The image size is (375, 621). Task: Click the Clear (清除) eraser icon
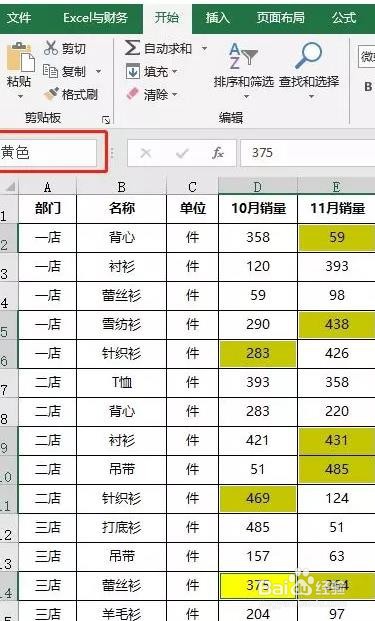coord(133,94)
